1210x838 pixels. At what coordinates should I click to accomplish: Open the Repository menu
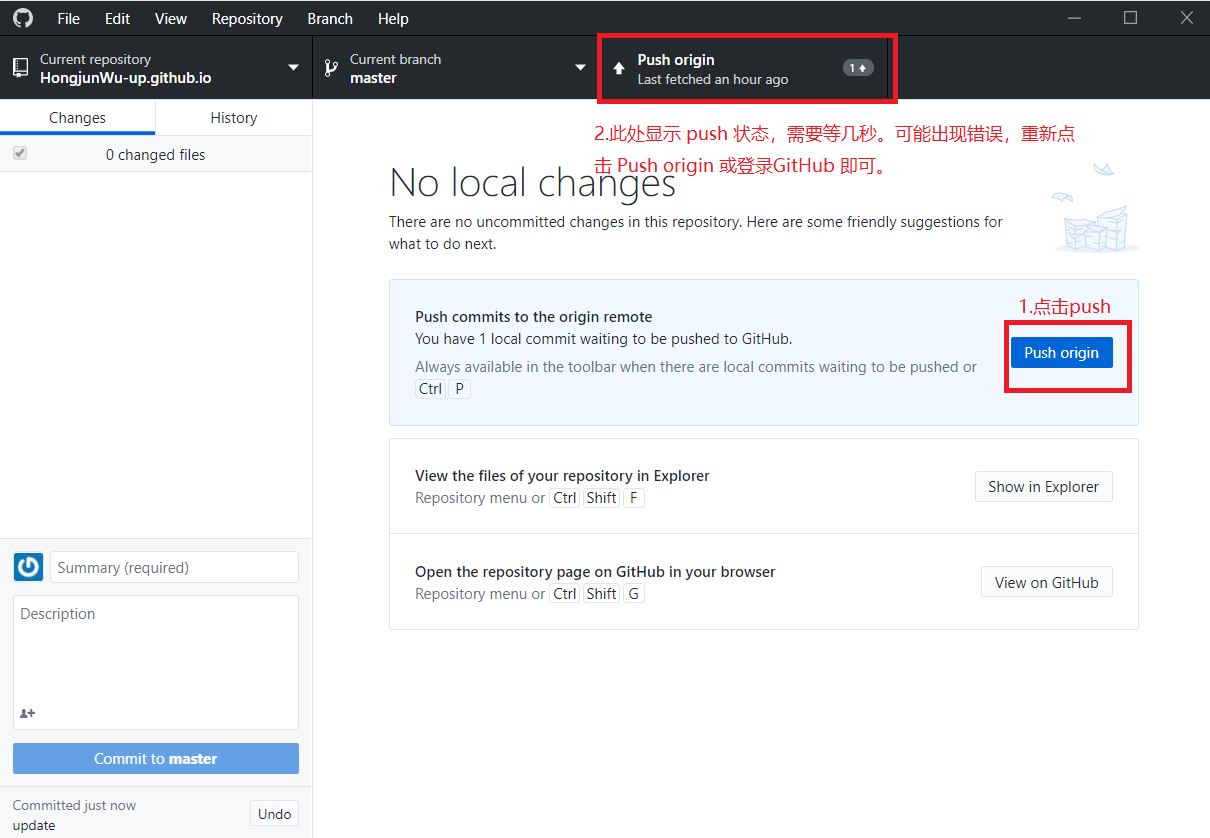[247, 19]
